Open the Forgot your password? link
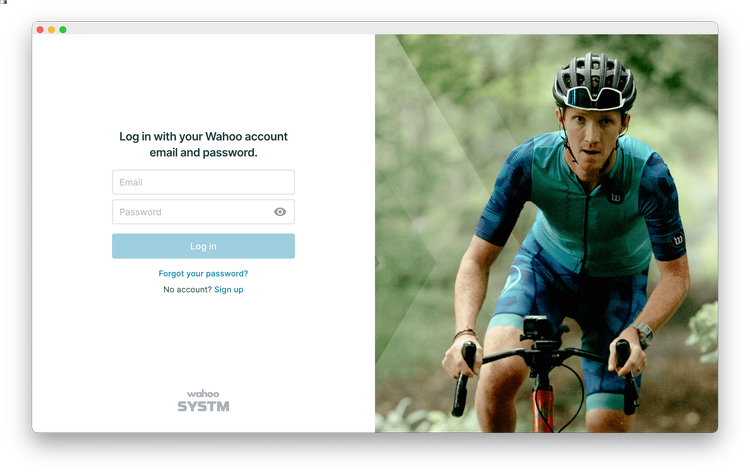The image size is (750, 475). [x=203, y=274]
